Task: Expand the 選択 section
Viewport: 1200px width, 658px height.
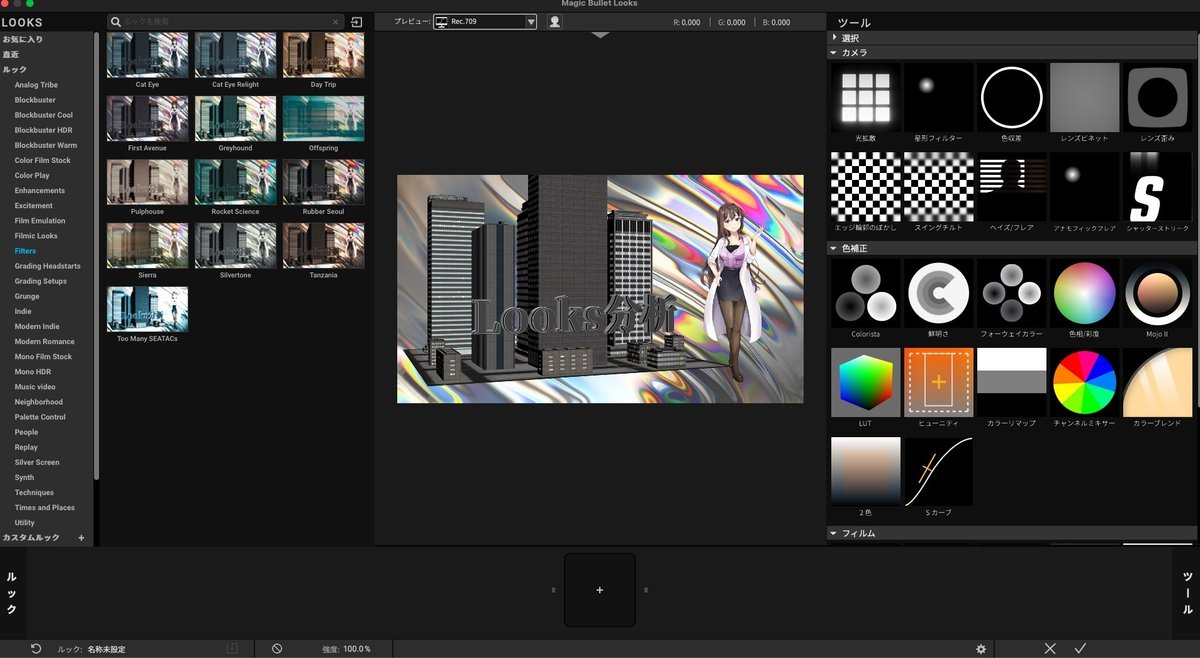Action: 834,38
